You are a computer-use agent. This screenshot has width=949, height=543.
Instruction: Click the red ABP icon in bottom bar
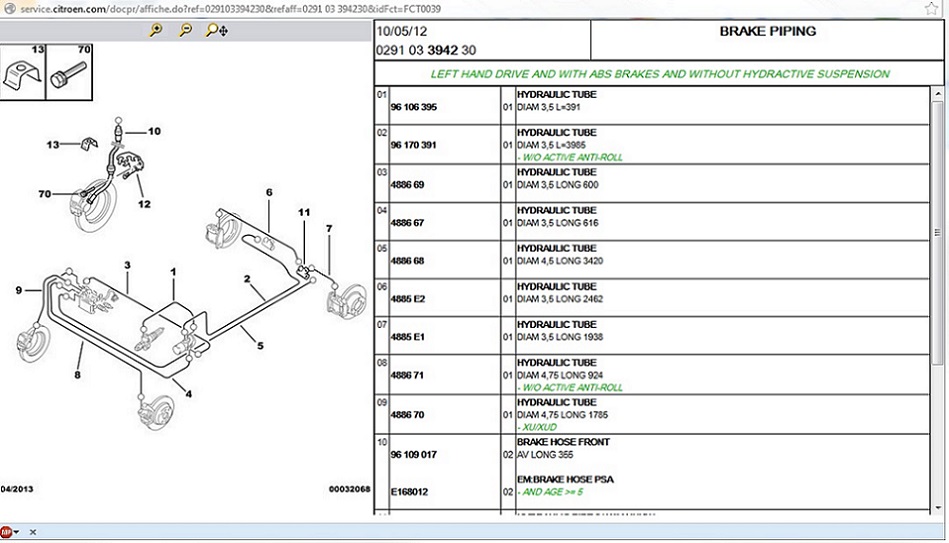pyautogui.click(x=8, y=532)
